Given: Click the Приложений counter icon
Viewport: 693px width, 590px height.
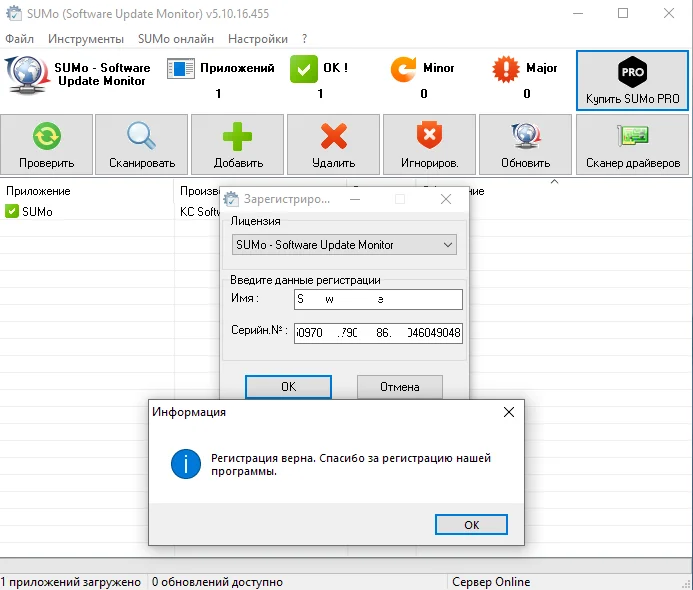Looking at the screenshot, I should coord(180,69).
